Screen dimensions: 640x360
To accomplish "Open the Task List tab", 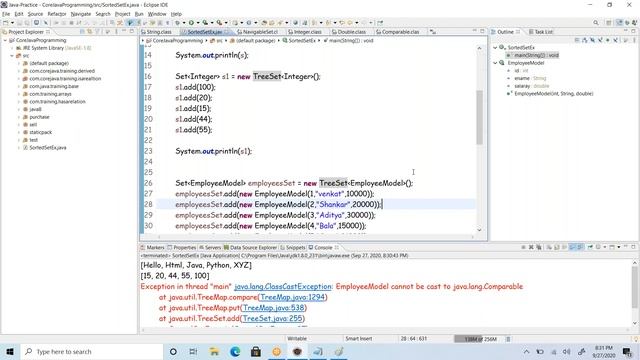I will click(540, 32).
